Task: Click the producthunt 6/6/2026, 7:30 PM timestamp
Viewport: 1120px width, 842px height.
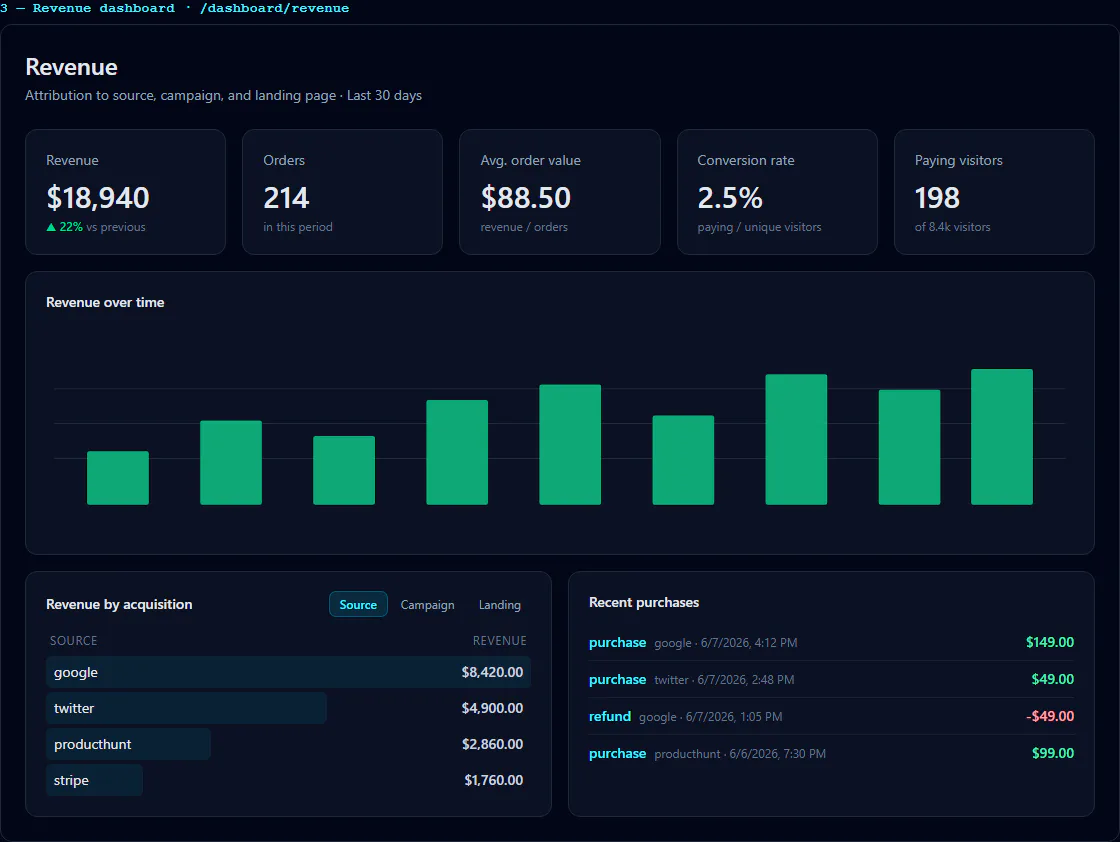Action: pyautogui.click(x=740, y=753)
